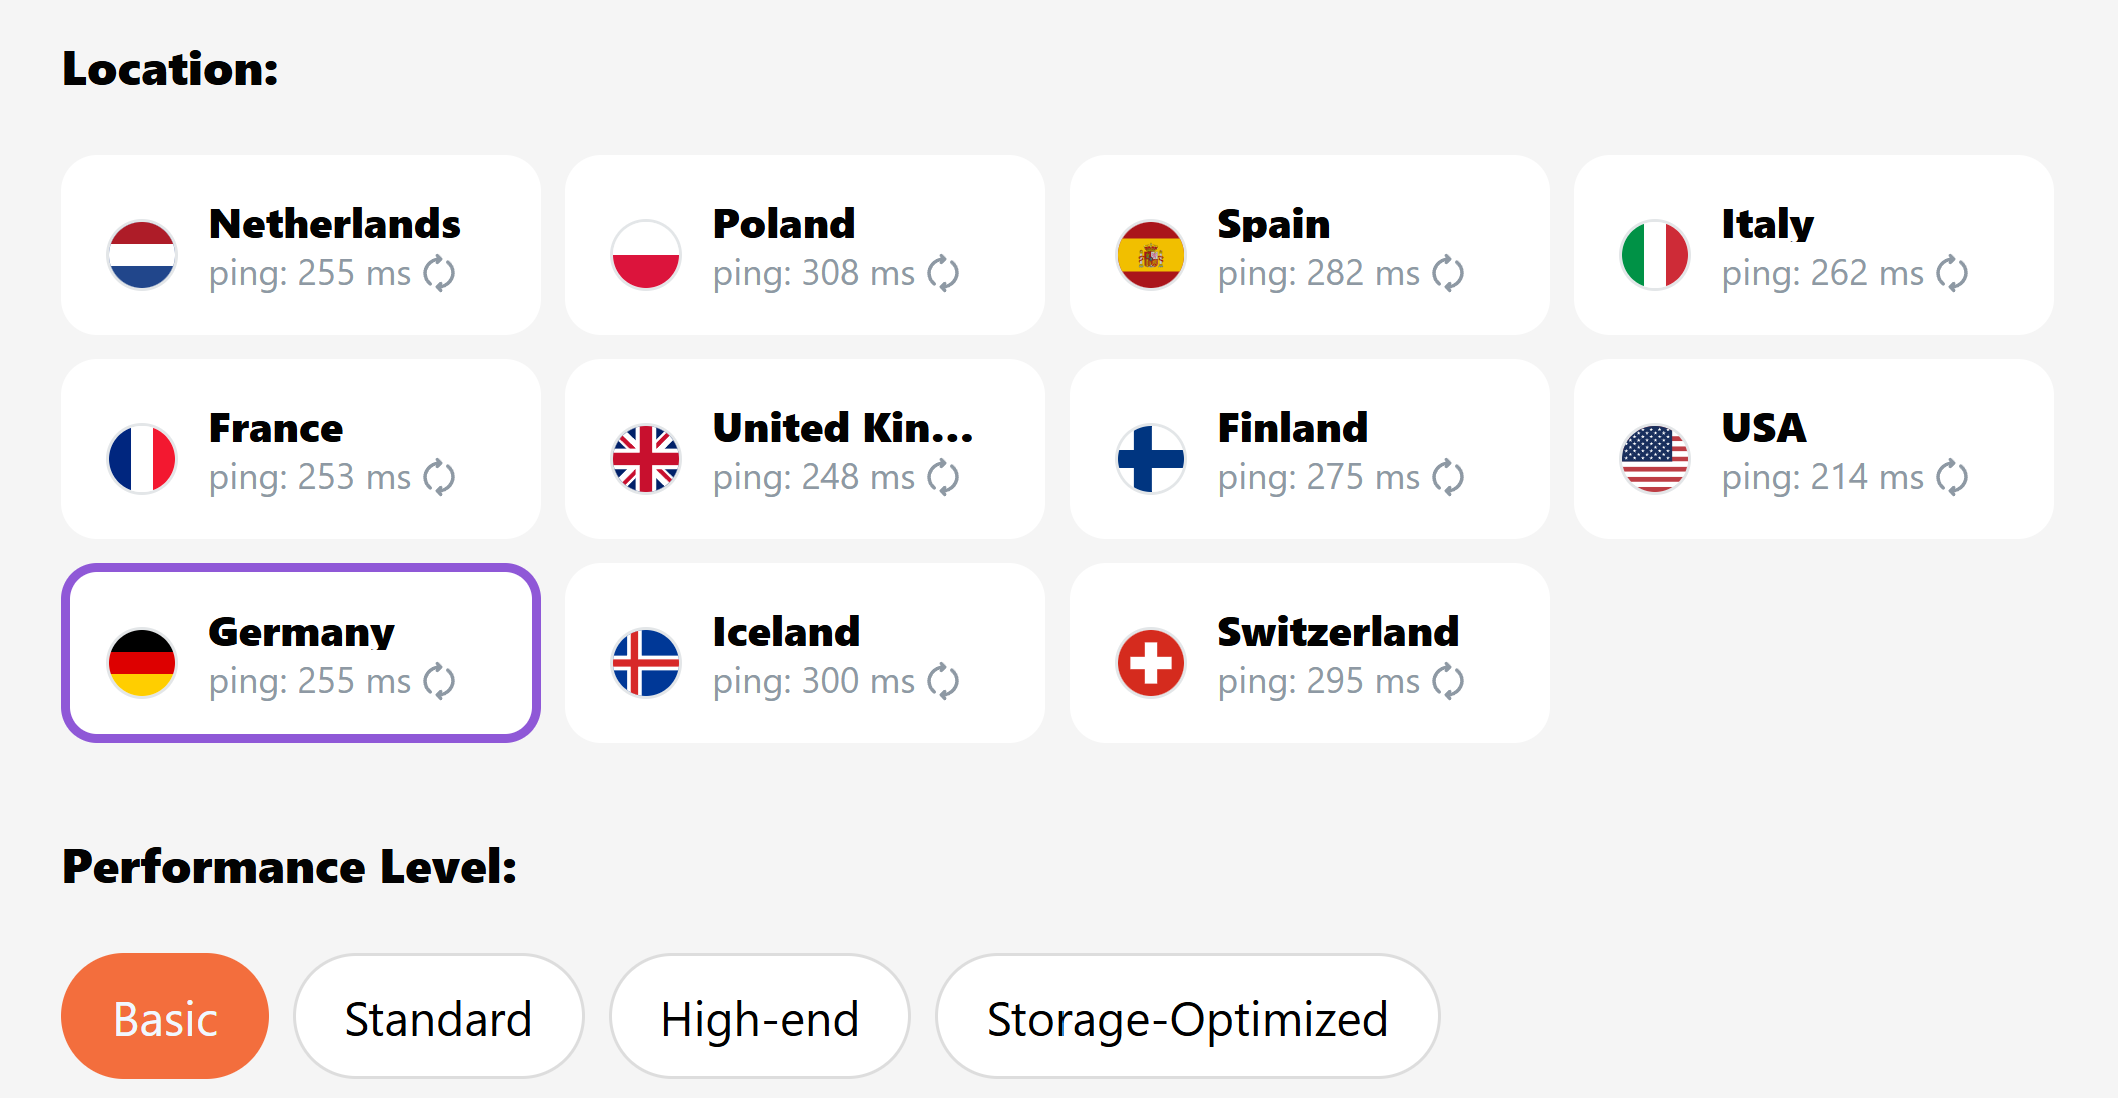
Task: Choose the High-end performance level
Action: point(760,1018)
